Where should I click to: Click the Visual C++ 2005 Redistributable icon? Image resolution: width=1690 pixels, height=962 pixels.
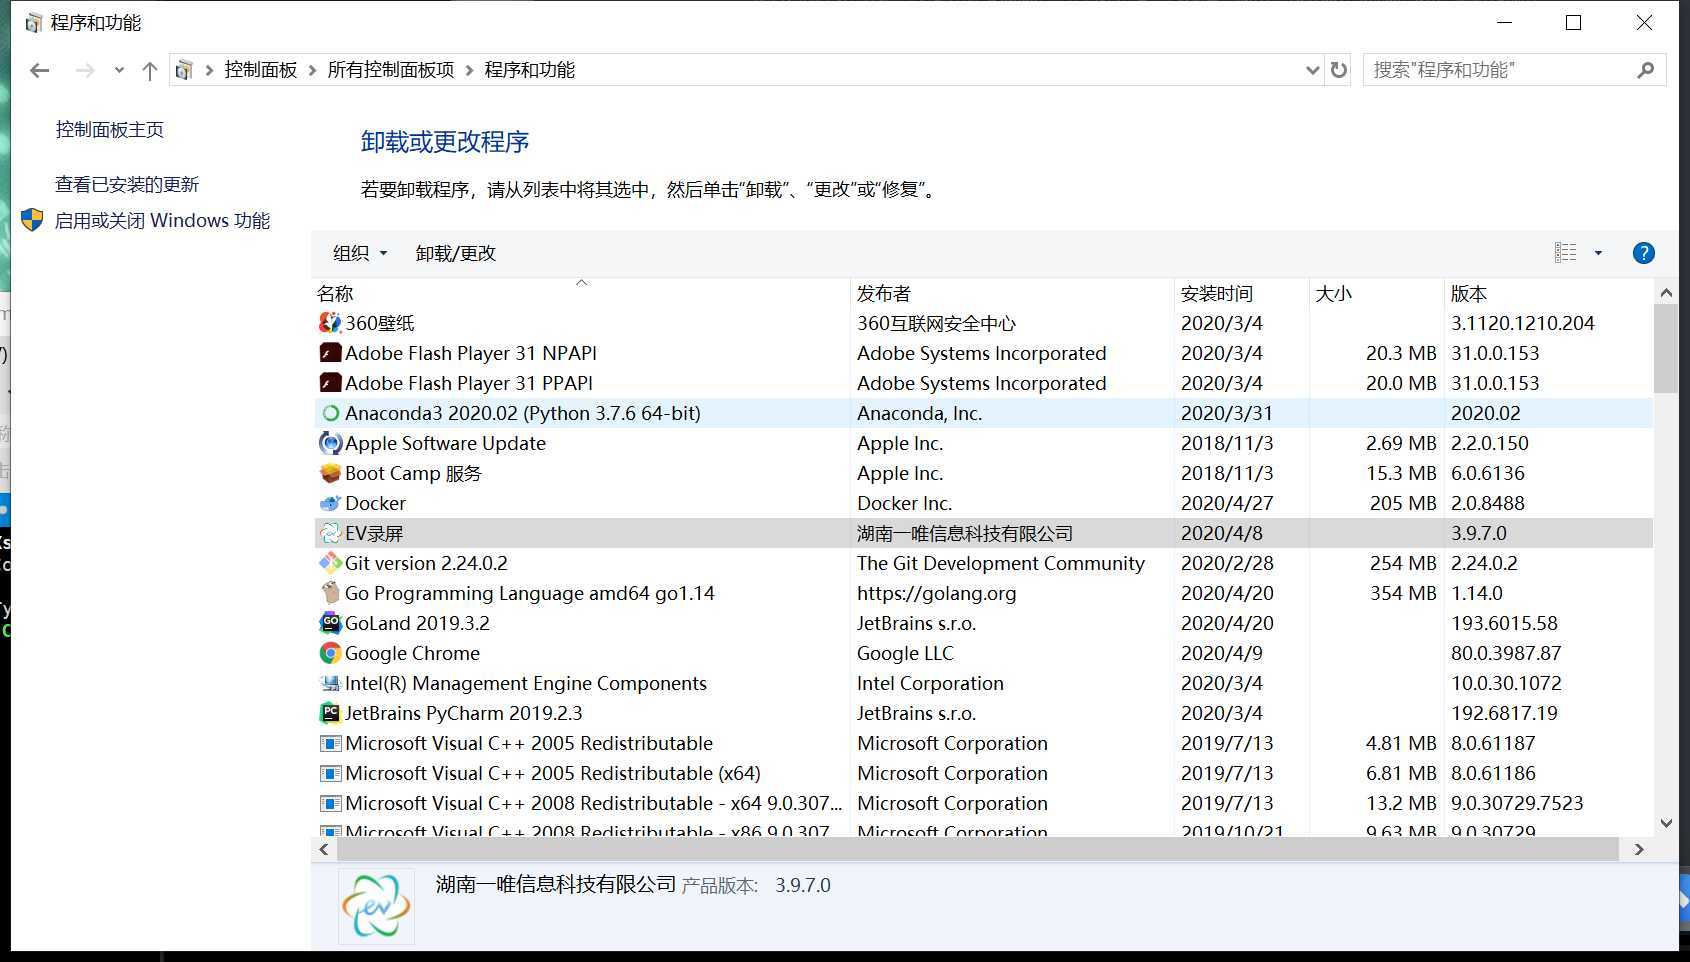[x=330, y=743]
